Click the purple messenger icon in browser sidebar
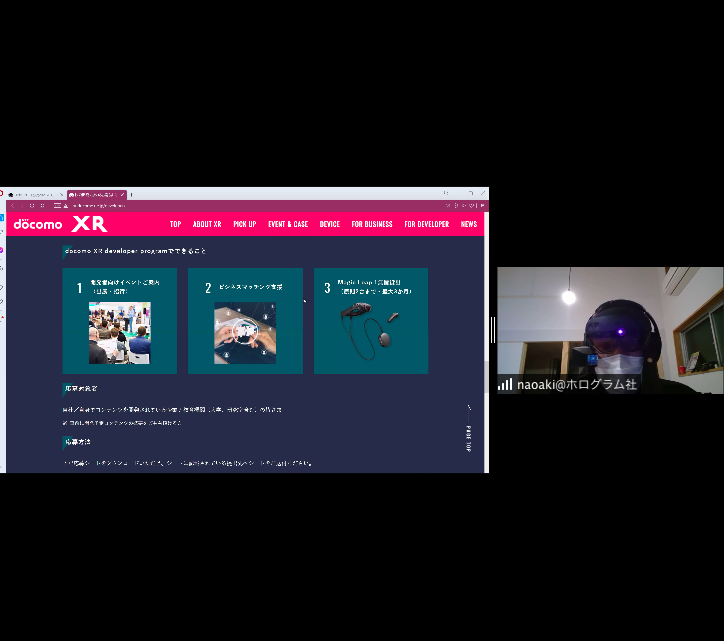Image resolution: width=724 pixels, height=641 pixels. [1, 250]
